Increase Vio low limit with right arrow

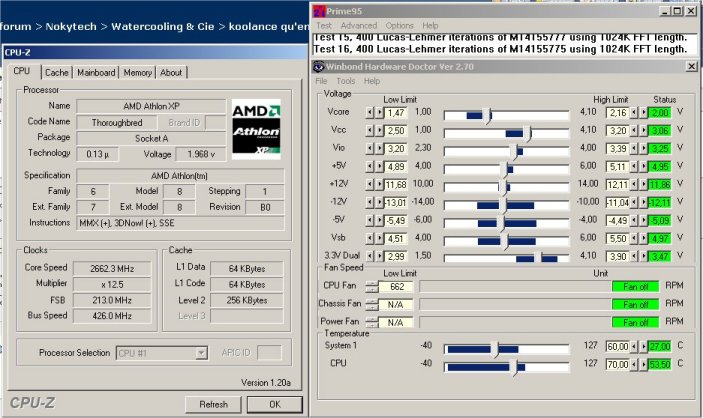379,148
